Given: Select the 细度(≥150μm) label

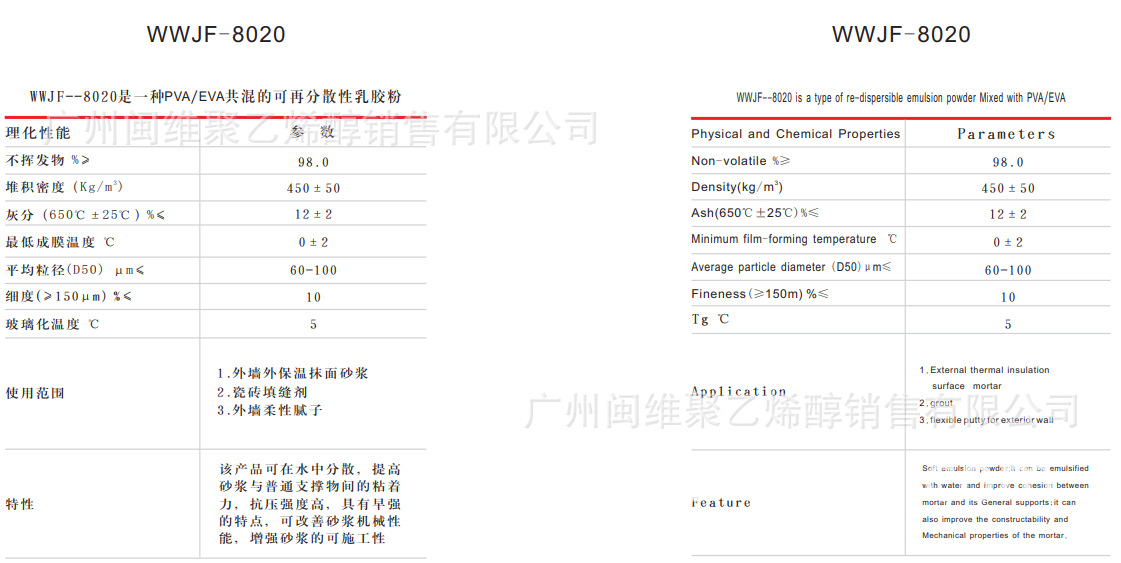Looking at the screenshot, I should point(69,296).
